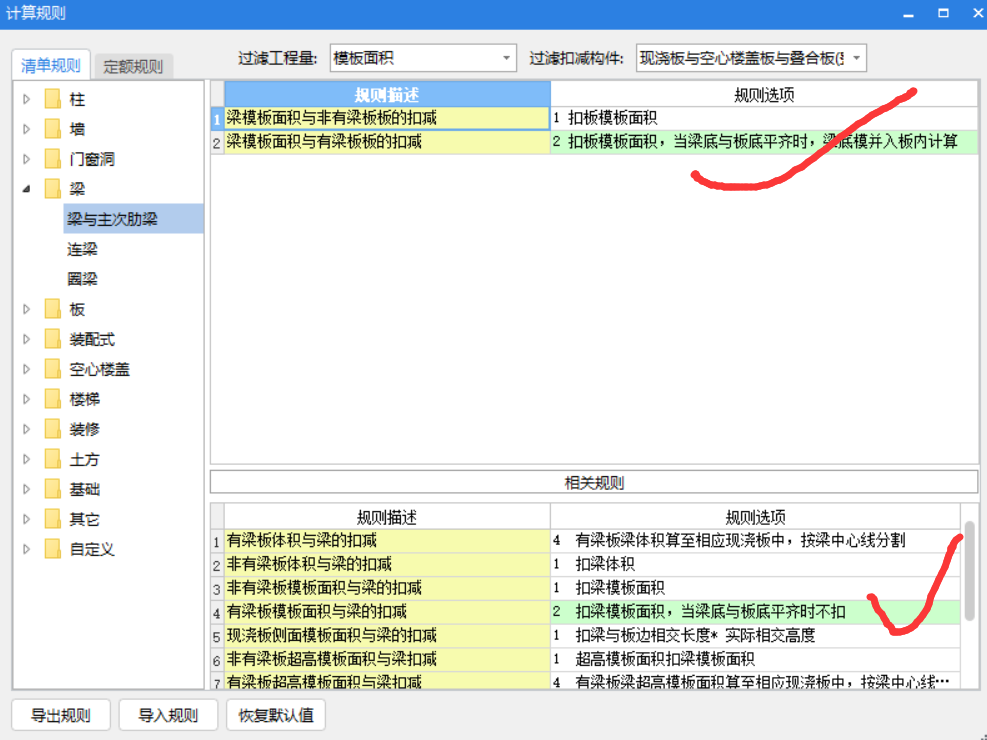
Task: Click the 土方 folder icon
Action: (x=53, y=459)
